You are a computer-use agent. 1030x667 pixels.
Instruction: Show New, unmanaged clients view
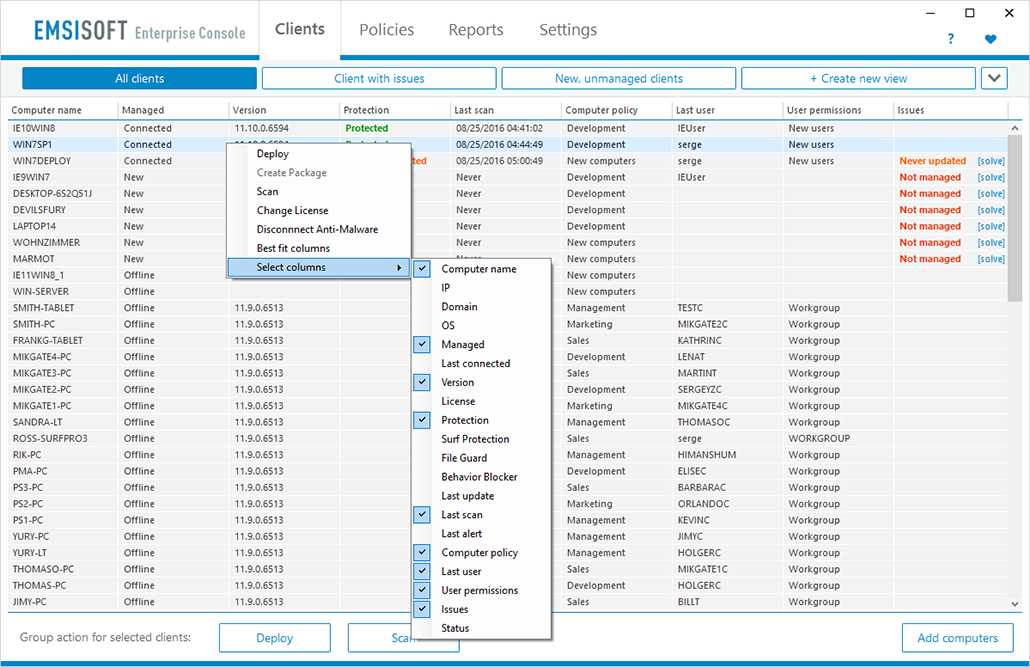[619, 78]
